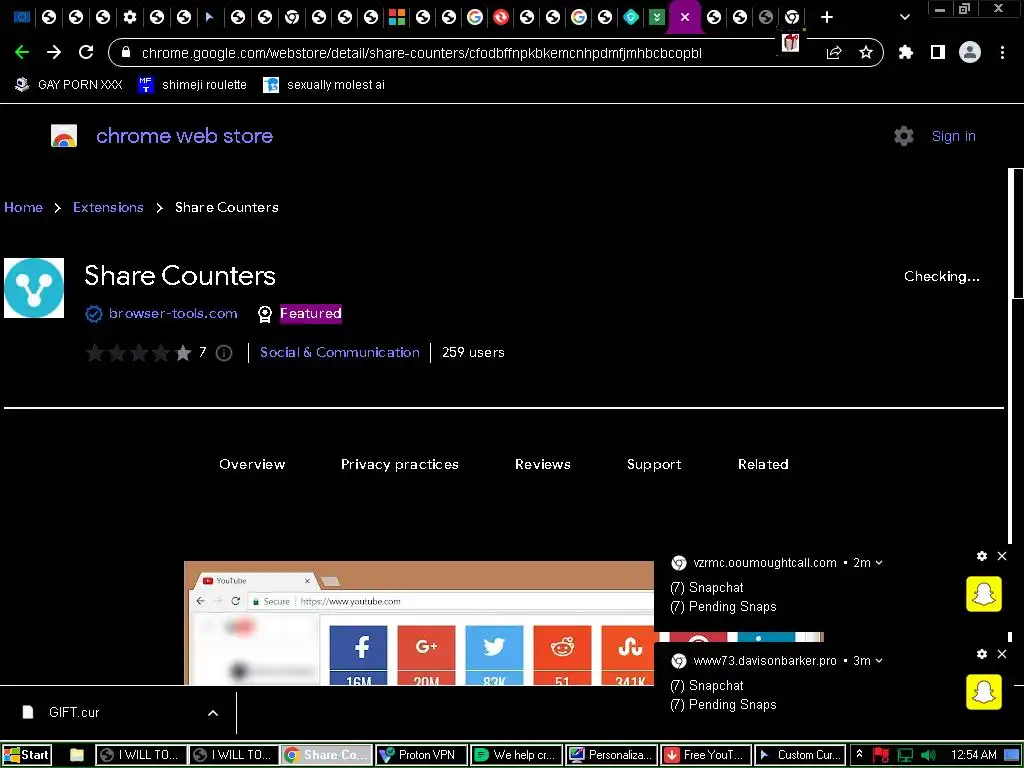Open Chrome's three-dot menu
The height and width of the screenshot is (768, 1024).
(1002, 52)
